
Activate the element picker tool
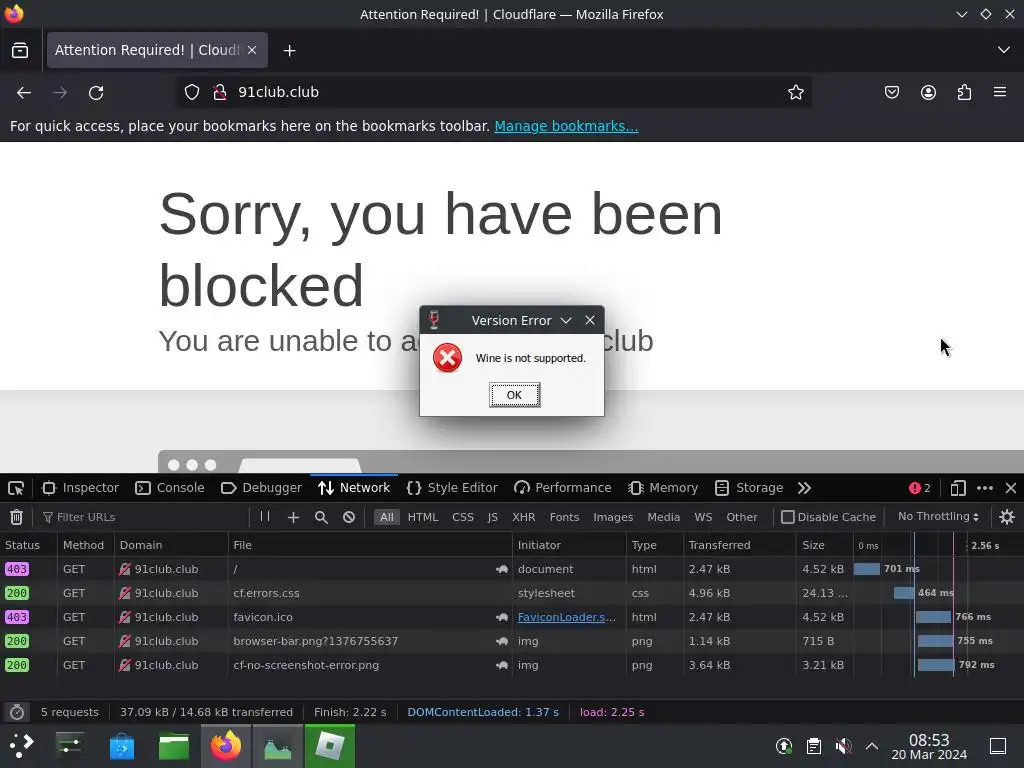[16, 488]
